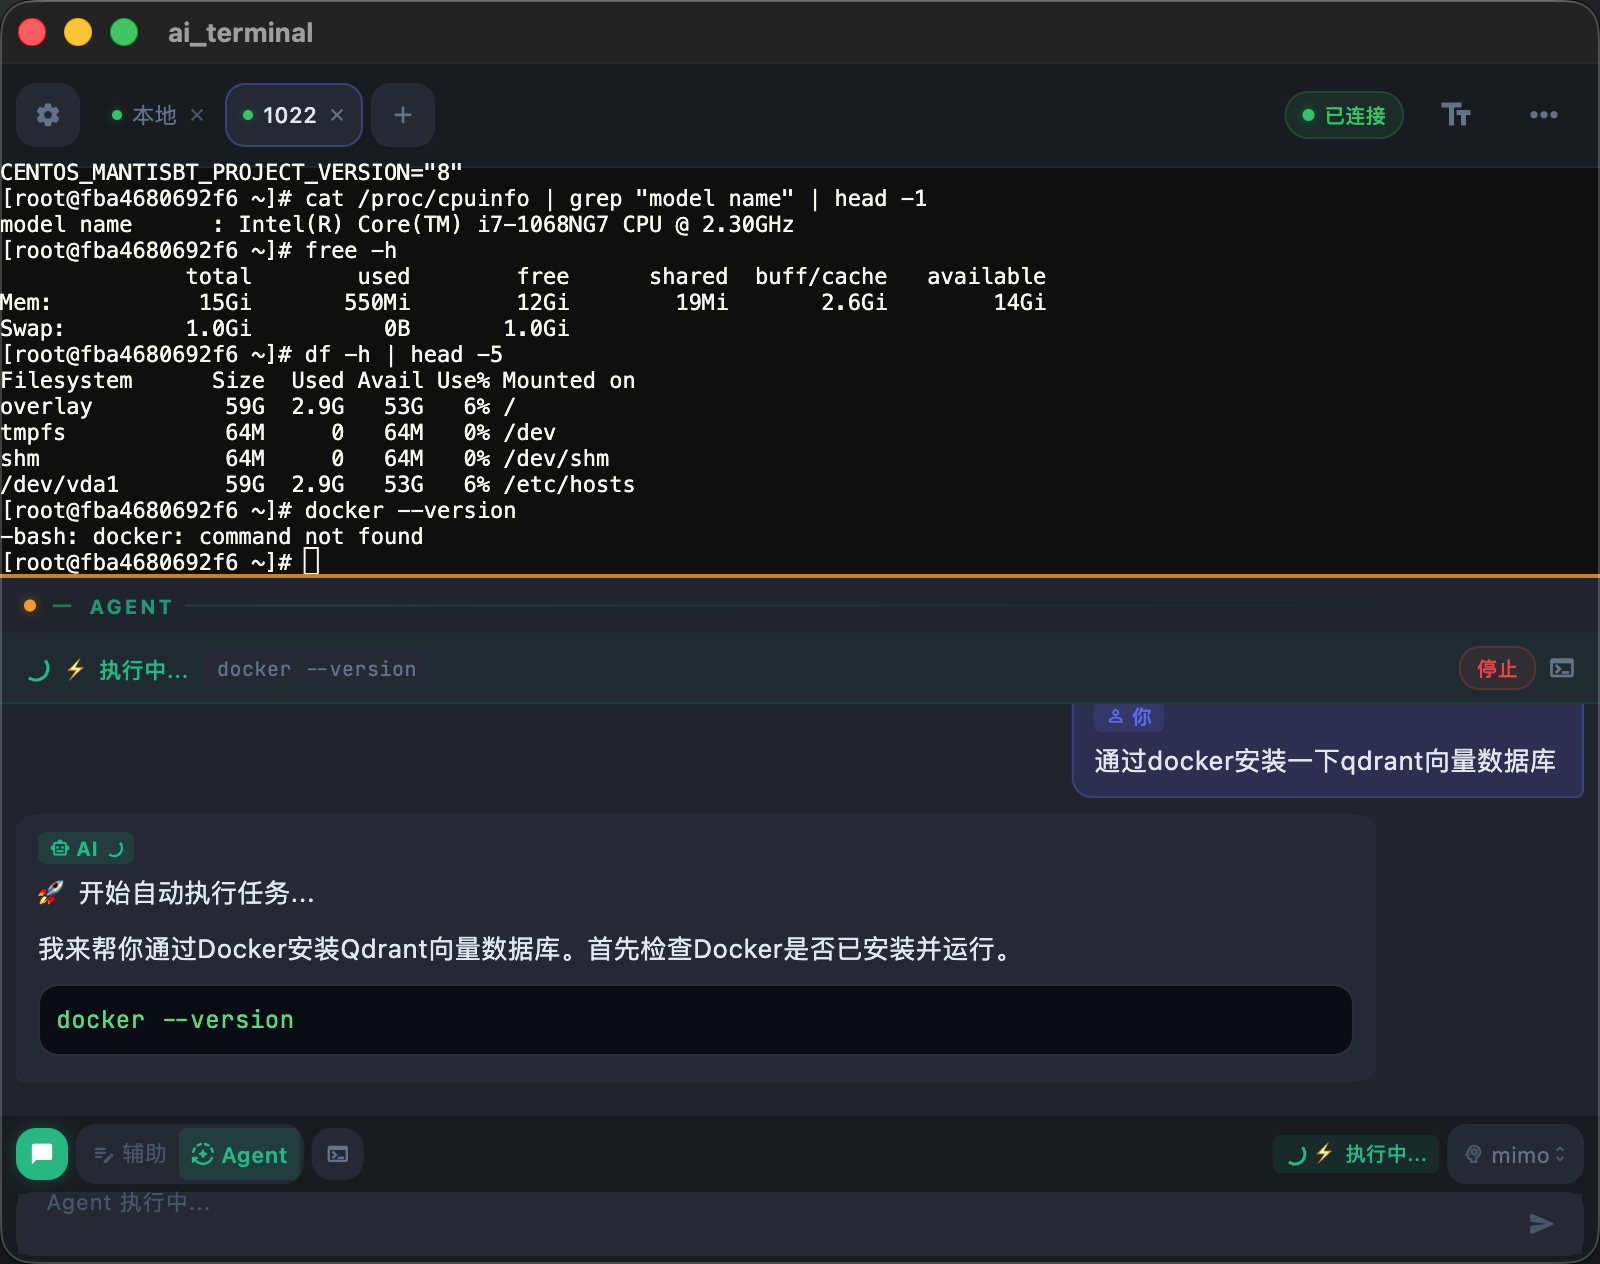The image size is (1600, 1264).
Task: Add a new terminal tab
Action: [403, 115]
